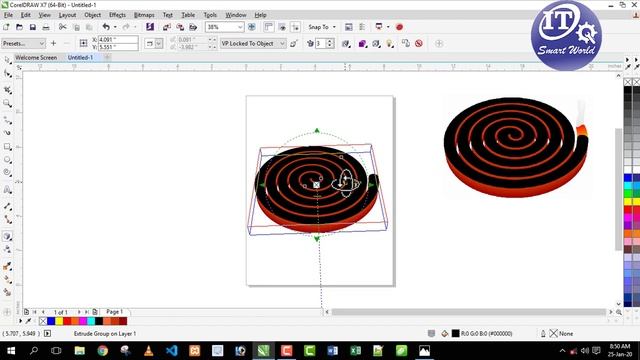Select the Freehand tool in the toolbox
Viewport: 640px width, 360px height.
point(7,120)
